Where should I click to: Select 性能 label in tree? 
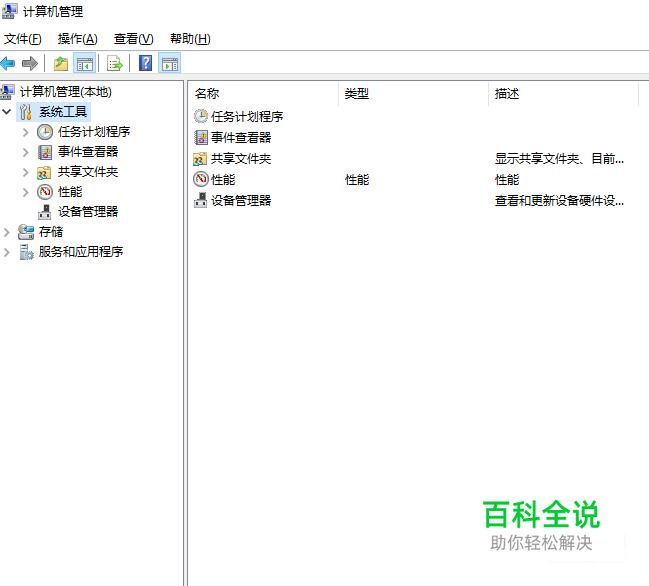click(x=70, y=192)
